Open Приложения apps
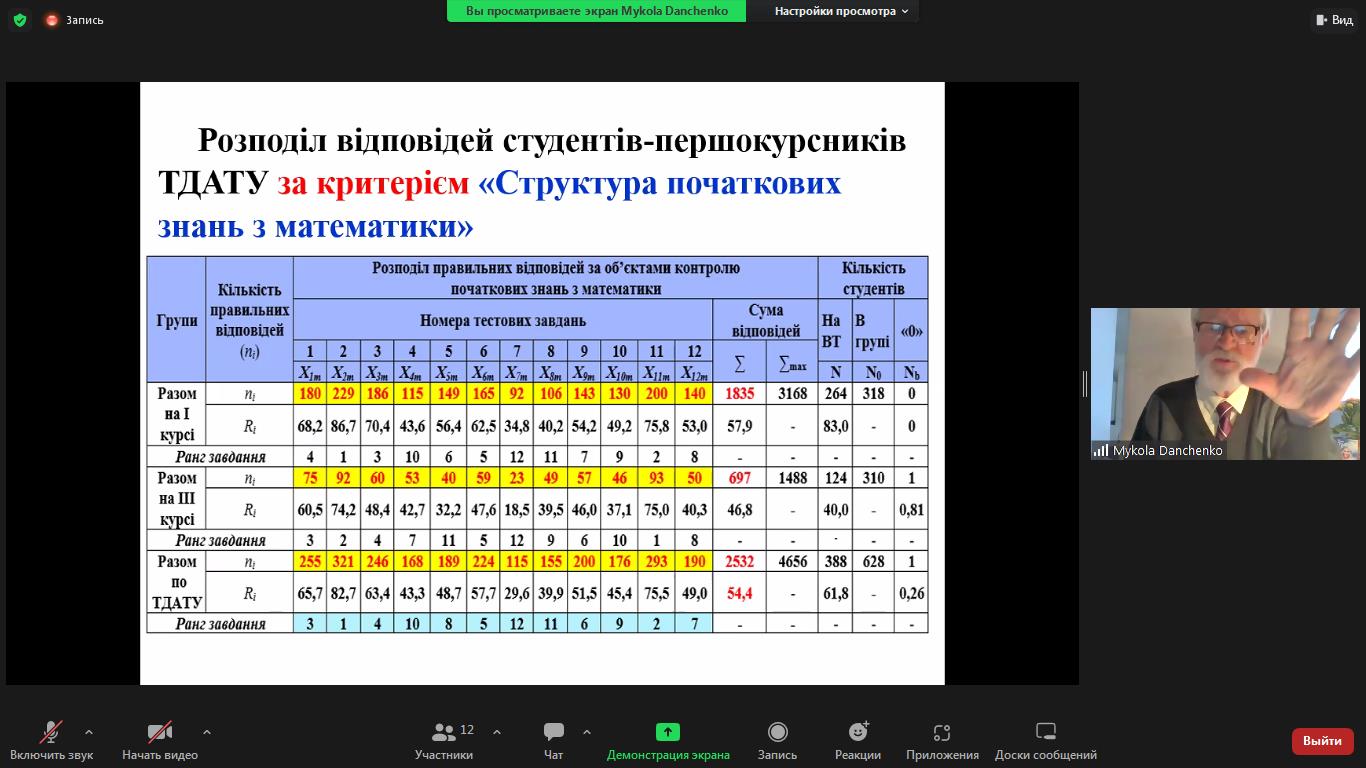The width and height of the screenshot is (1366, 768). pyautogui.click(x=942, y=740)
